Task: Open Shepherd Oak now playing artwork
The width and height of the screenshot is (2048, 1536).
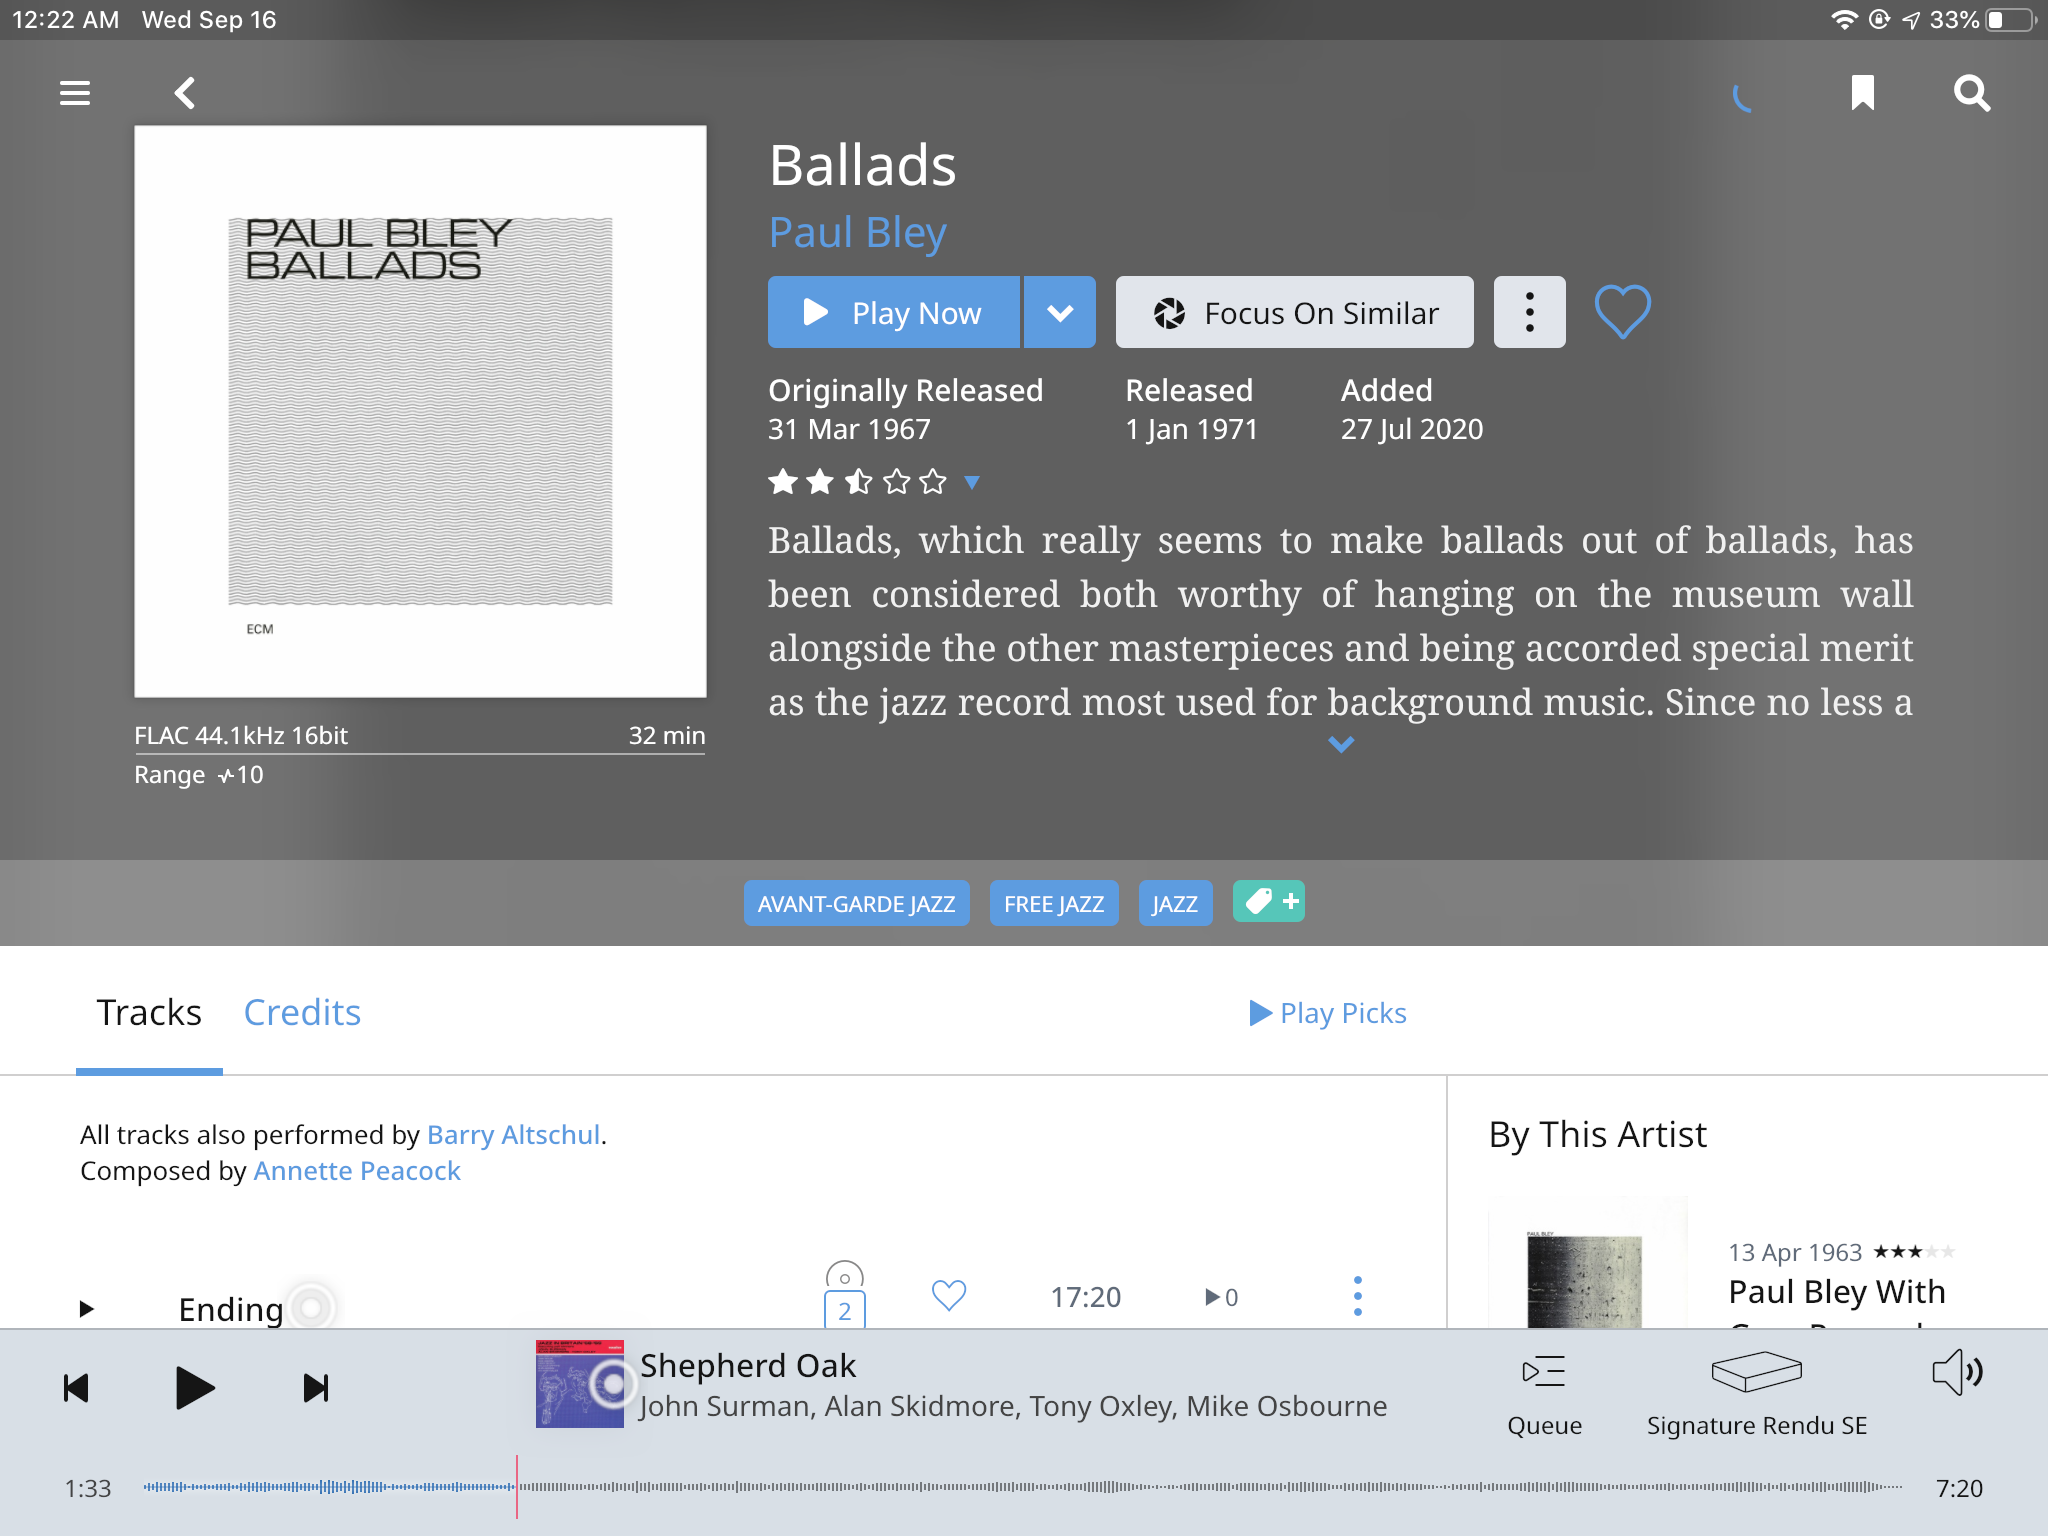Action: pyautogui.click(x=580, y=1384)
